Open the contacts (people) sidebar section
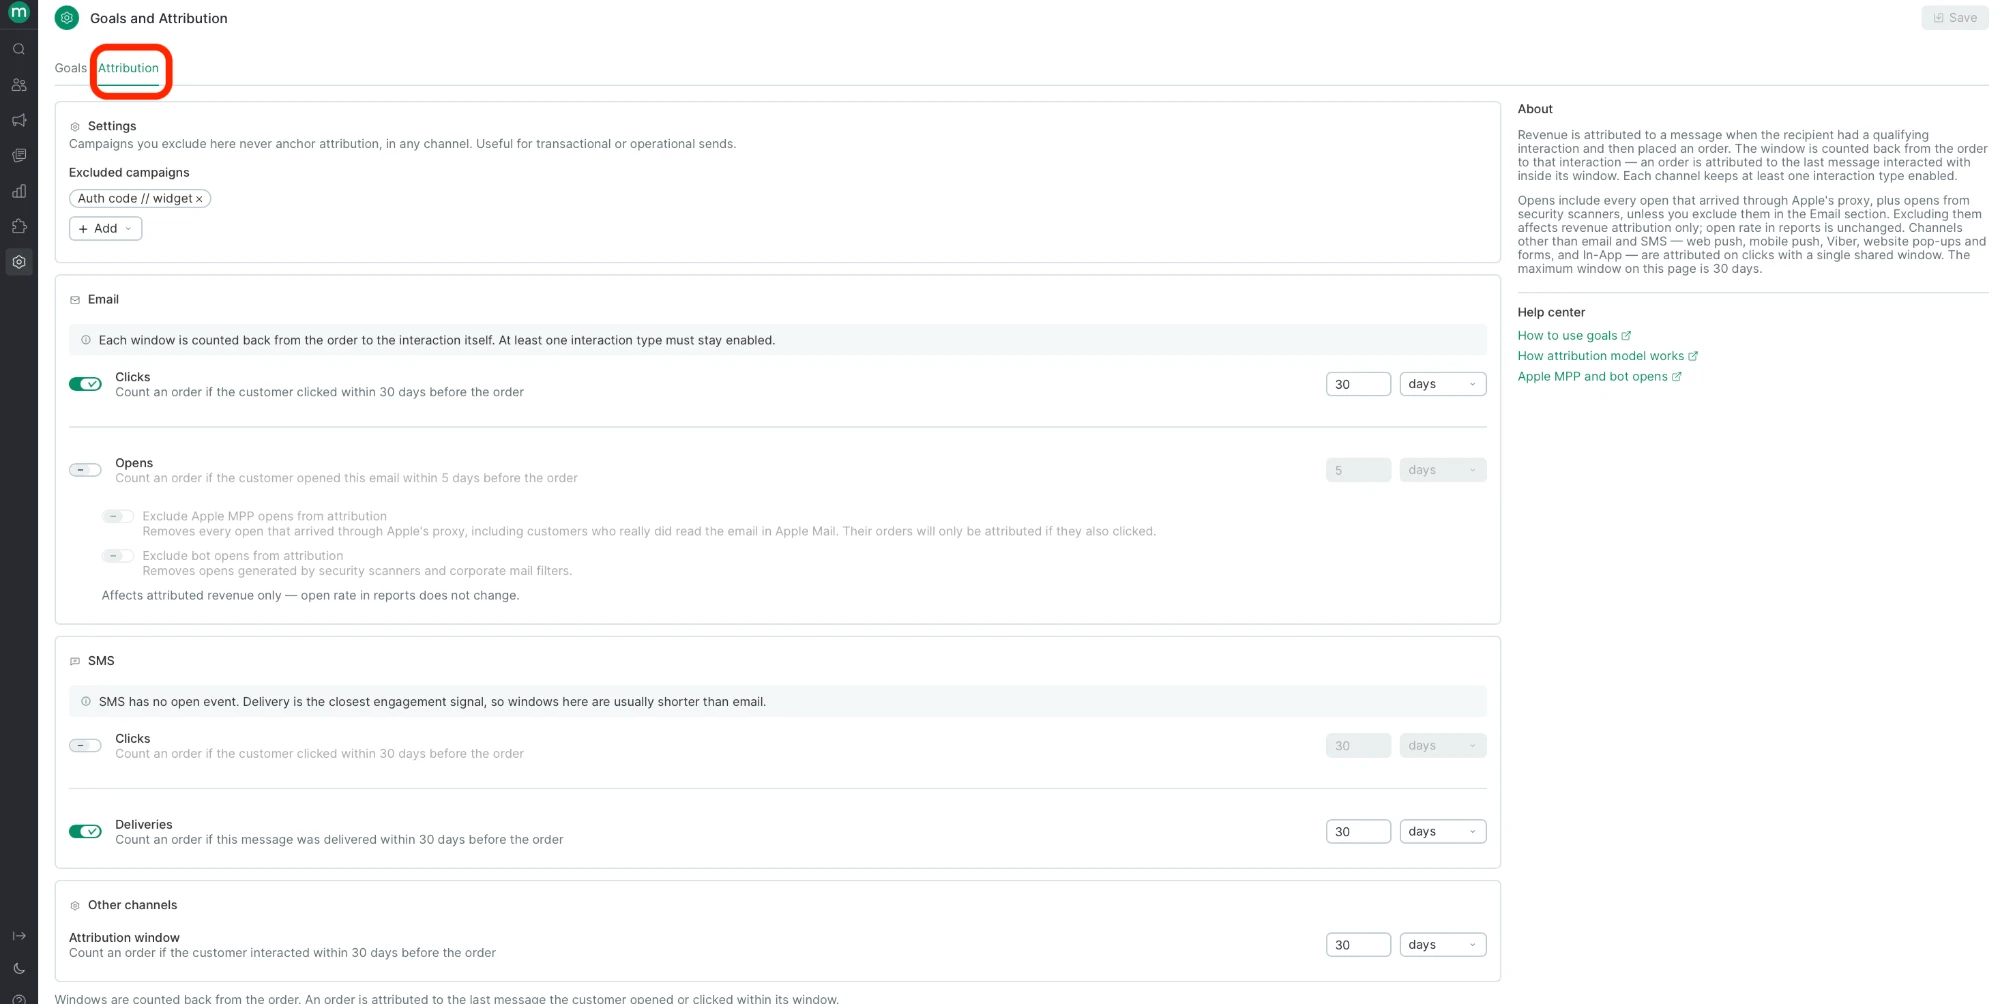2000x1004 pixels. click(x=19, y=85)
